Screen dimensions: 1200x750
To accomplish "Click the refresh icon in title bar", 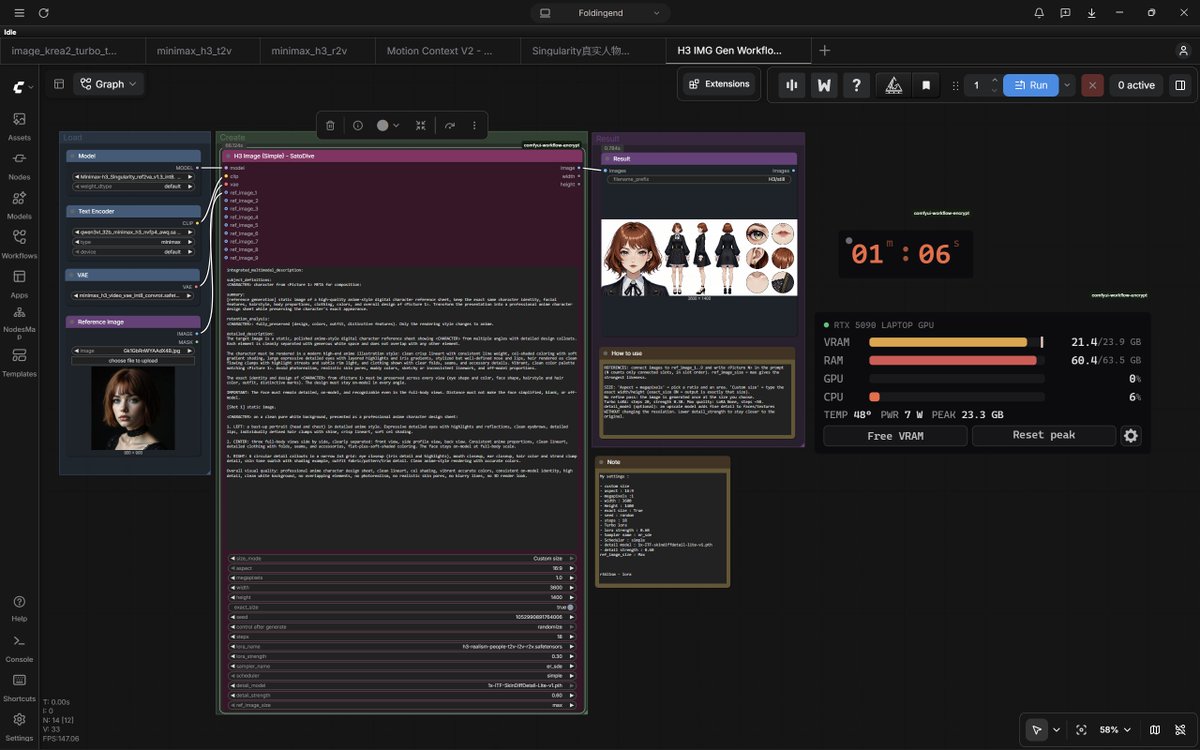I will coord(43,13).
